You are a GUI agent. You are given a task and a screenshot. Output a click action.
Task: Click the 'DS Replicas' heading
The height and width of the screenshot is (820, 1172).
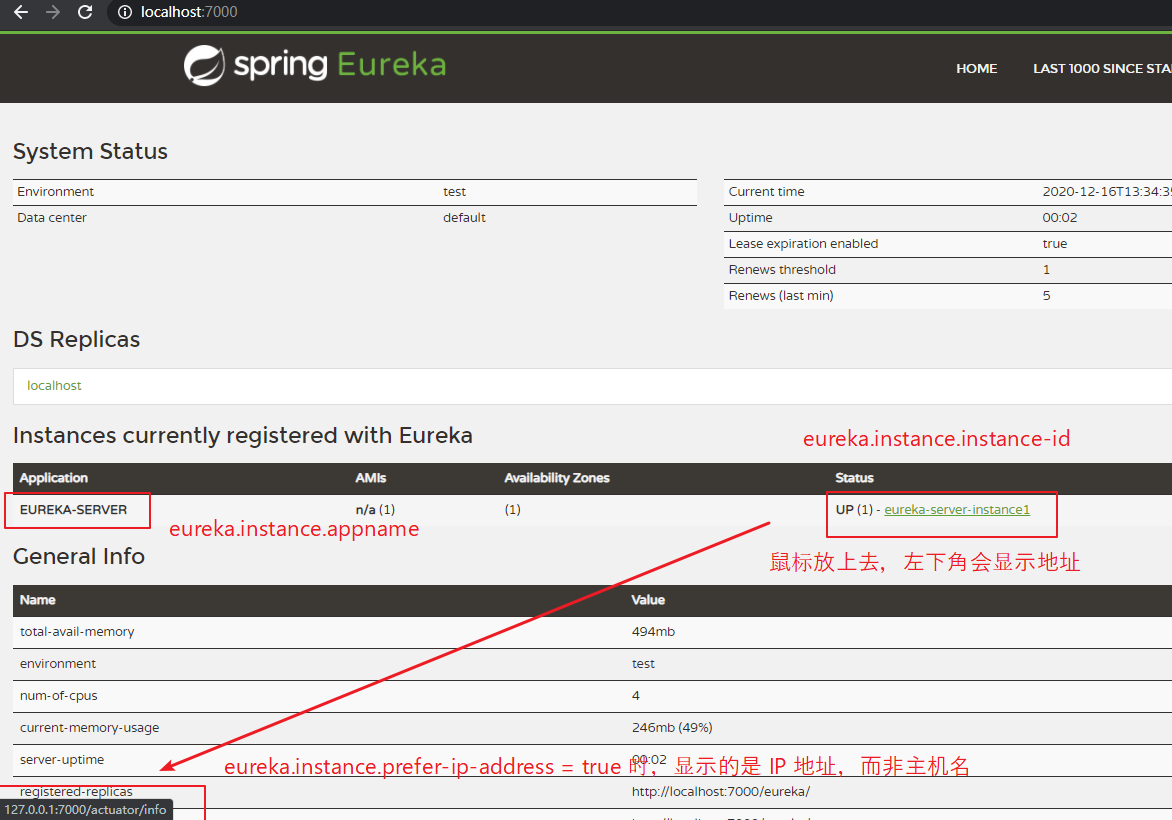point(76,340)
